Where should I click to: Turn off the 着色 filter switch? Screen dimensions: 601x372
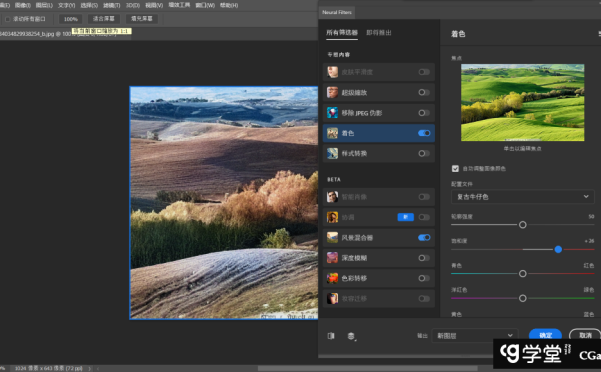tap(424, 133)
